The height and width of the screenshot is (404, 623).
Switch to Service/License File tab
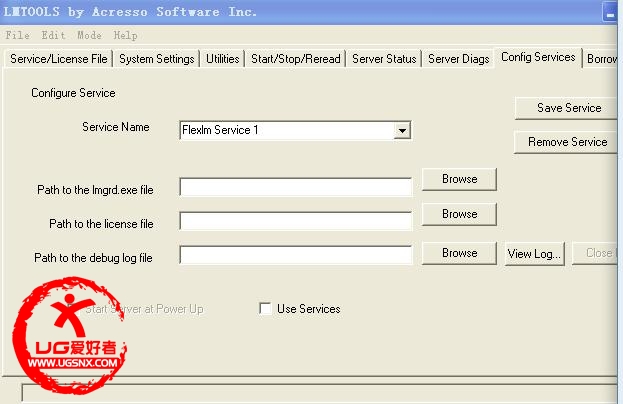point(59,59)
